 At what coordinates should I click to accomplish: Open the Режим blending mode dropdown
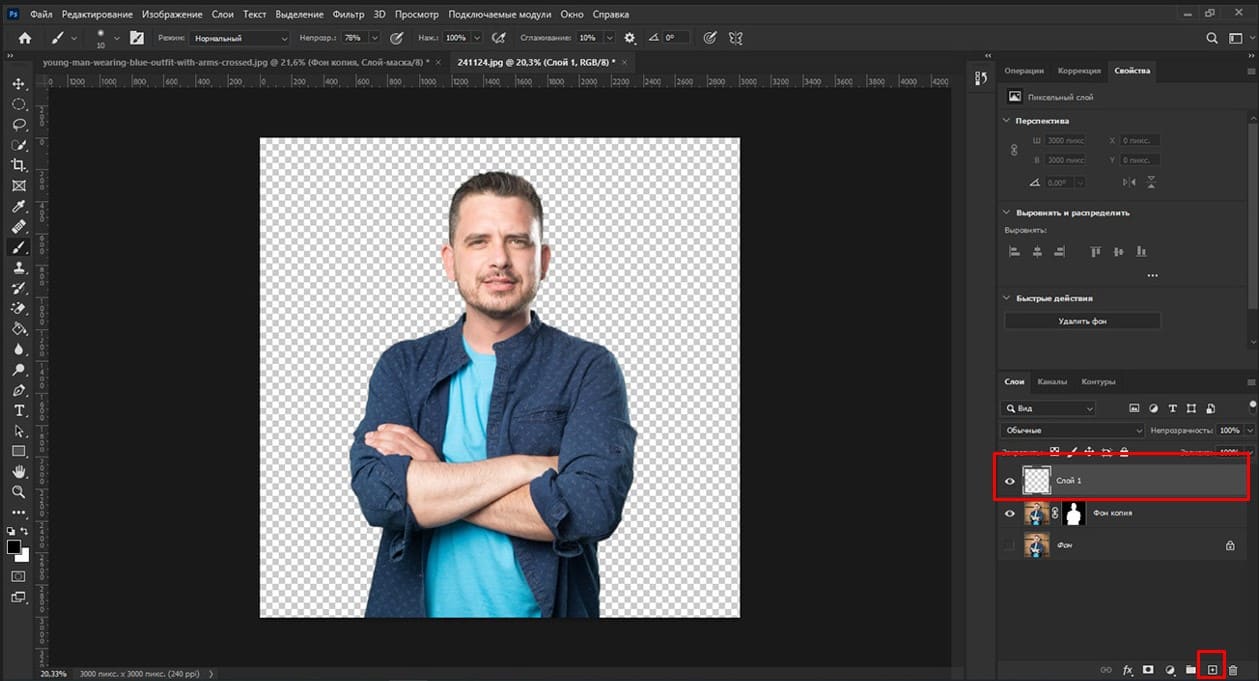(239, 38)
